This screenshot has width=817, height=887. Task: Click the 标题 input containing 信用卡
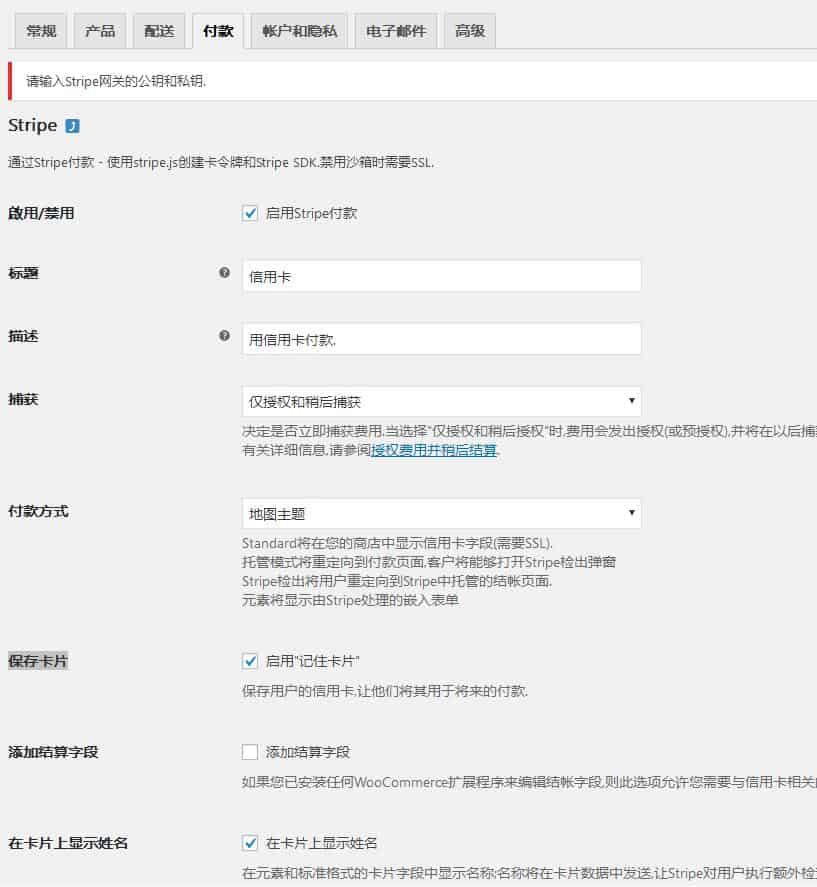point(441,276)
